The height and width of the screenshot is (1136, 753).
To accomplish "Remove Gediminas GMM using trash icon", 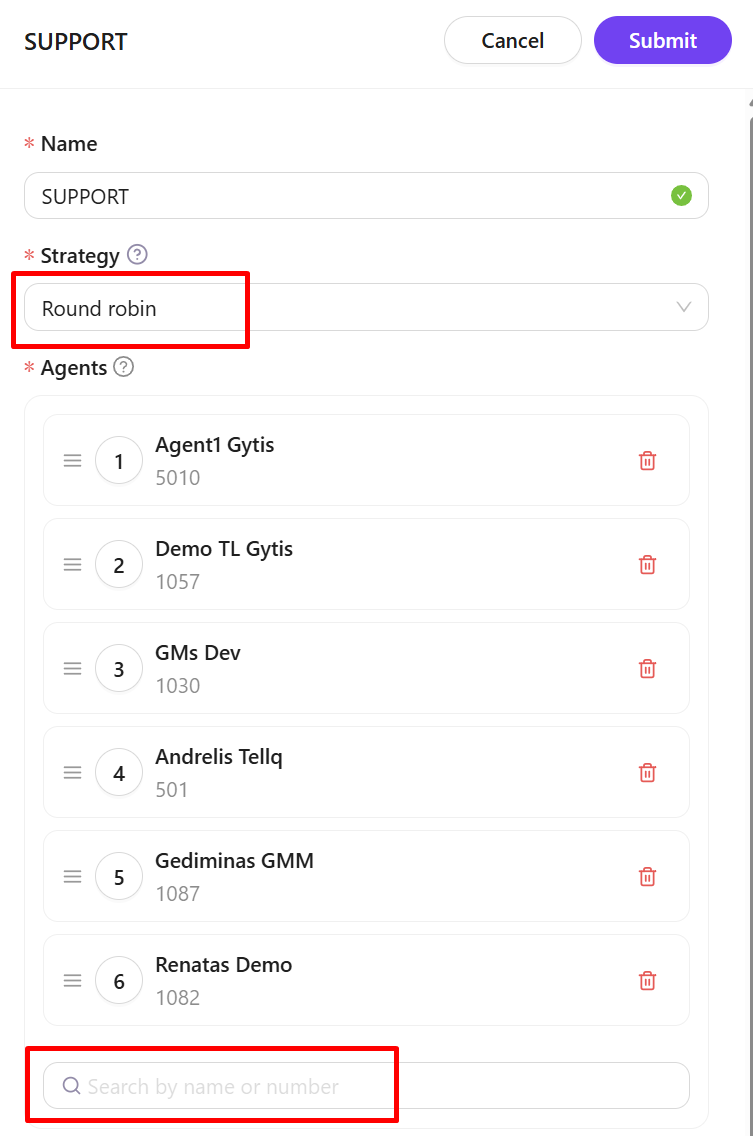I will pos(647,877).
